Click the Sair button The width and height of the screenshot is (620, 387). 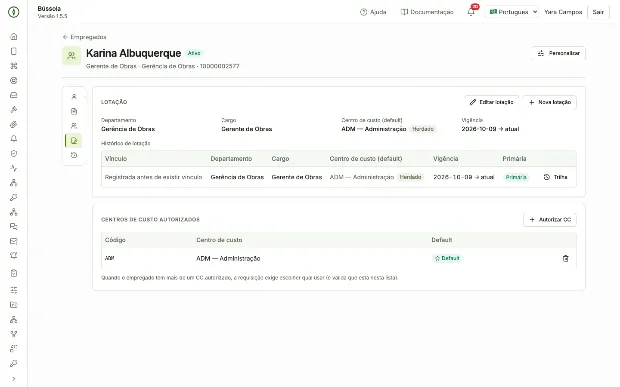pyautogui.click(x=598, y=12)
